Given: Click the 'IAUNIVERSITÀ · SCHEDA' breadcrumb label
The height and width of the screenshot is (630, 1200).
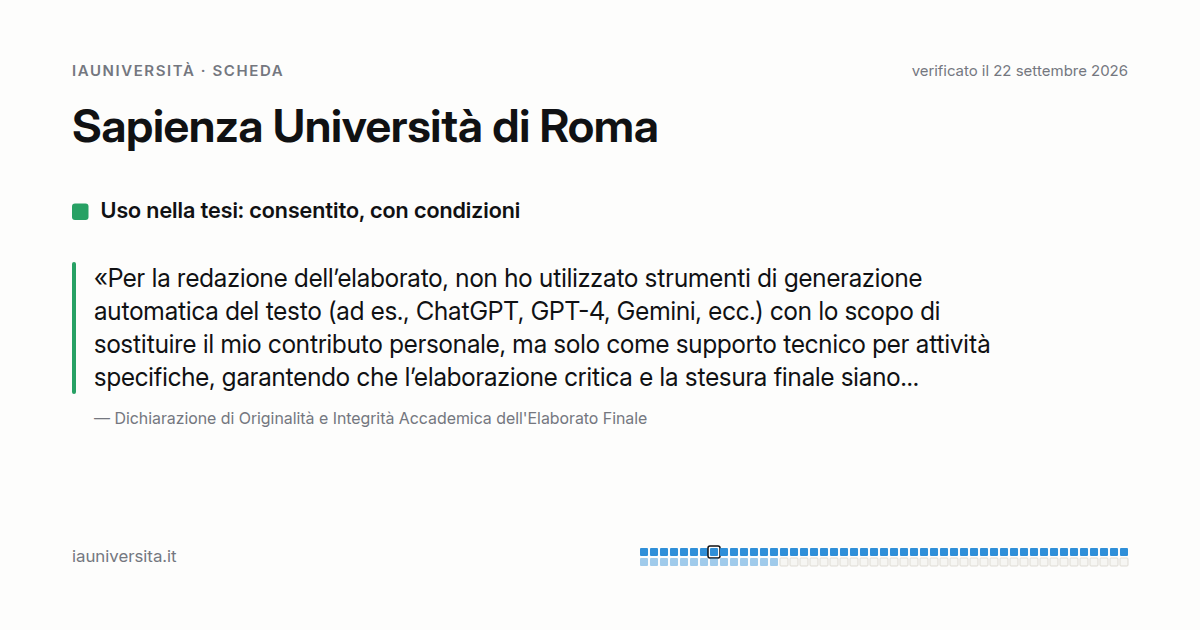Looking at the screenshot, I should coord(178,71).
